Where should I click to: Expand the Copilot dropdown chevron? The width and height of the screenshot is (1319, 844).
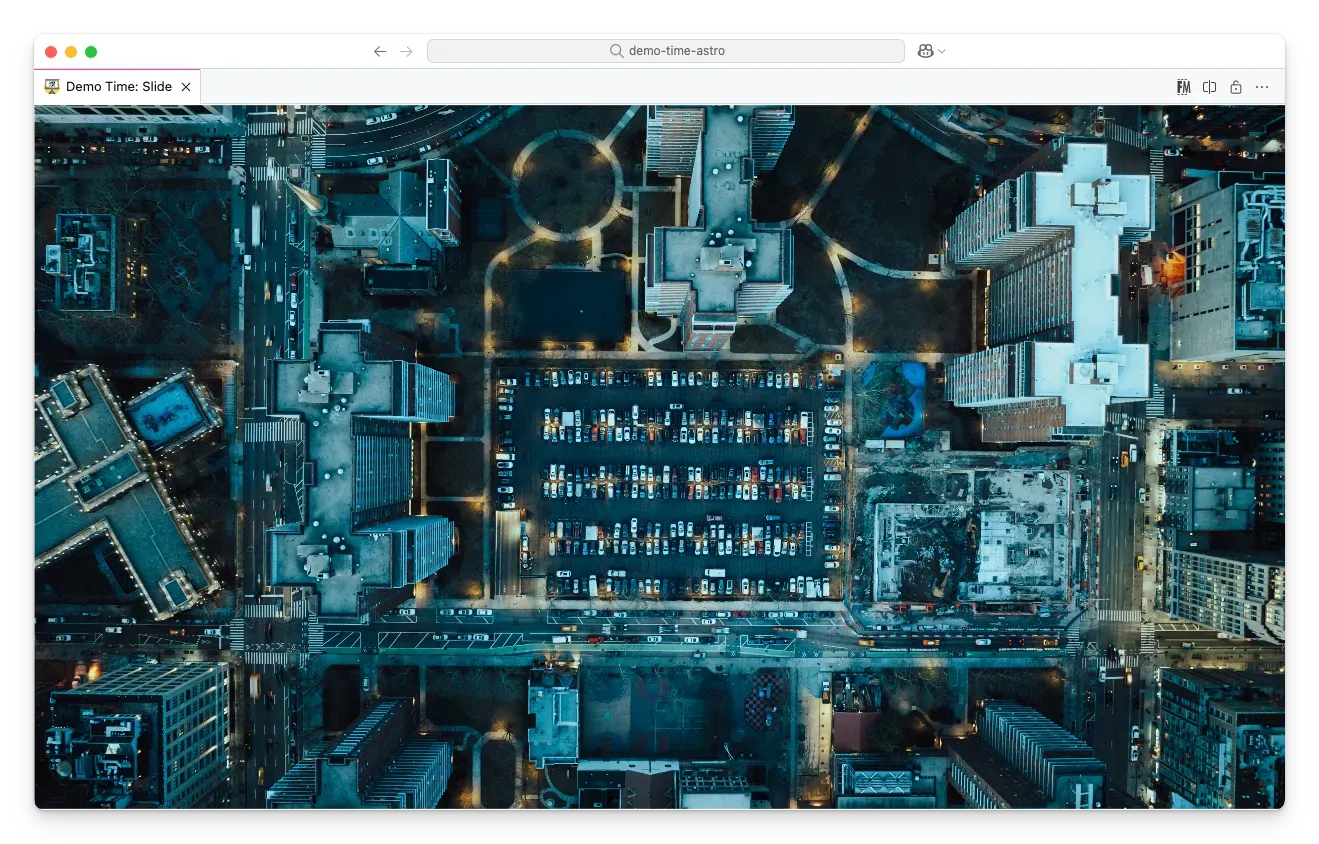[x=942, y=52]
